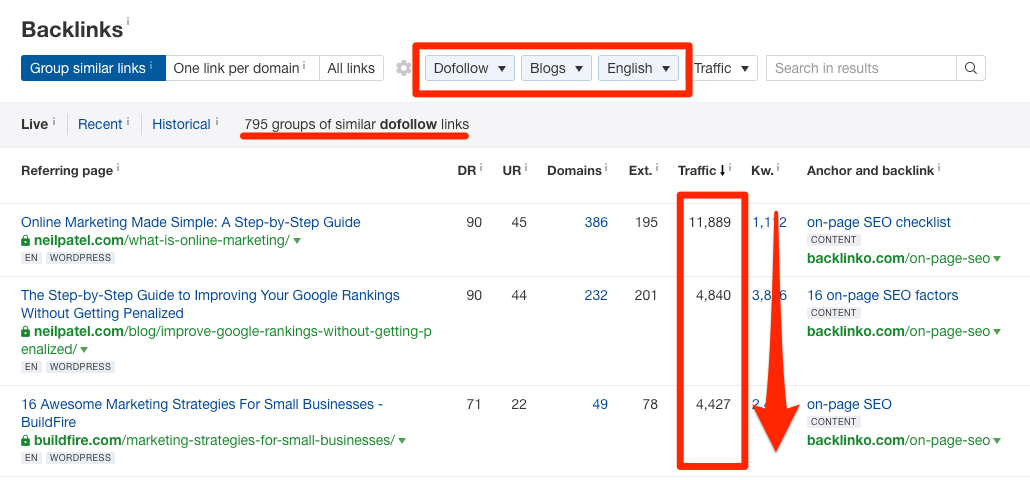Click info icon next to Domains column
The height and width of the screenshot is (480, 1030).
tap(607, 167)
